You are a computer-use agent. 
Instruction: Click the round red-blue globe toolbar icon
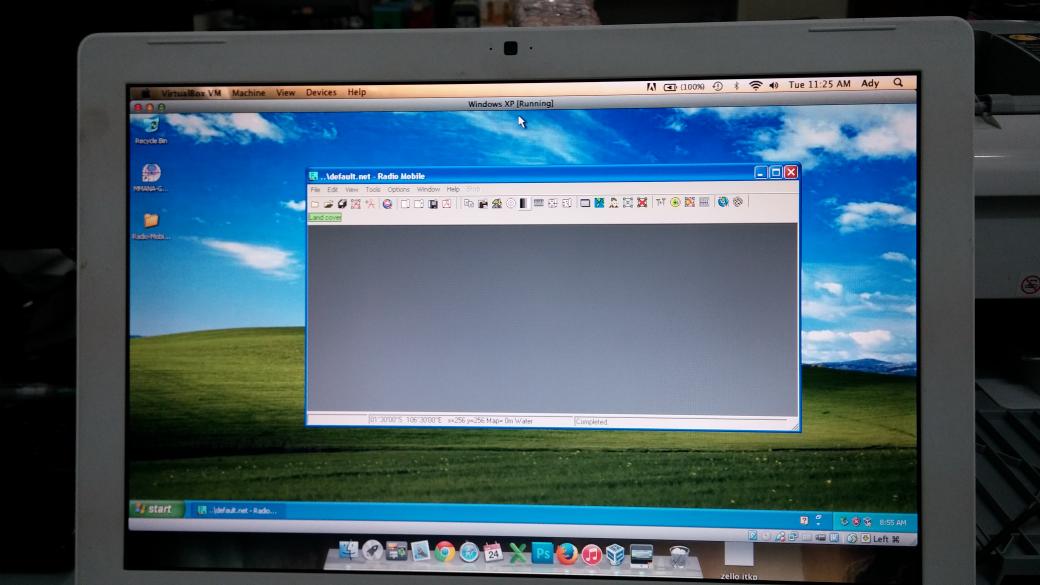tap(387, 204)
